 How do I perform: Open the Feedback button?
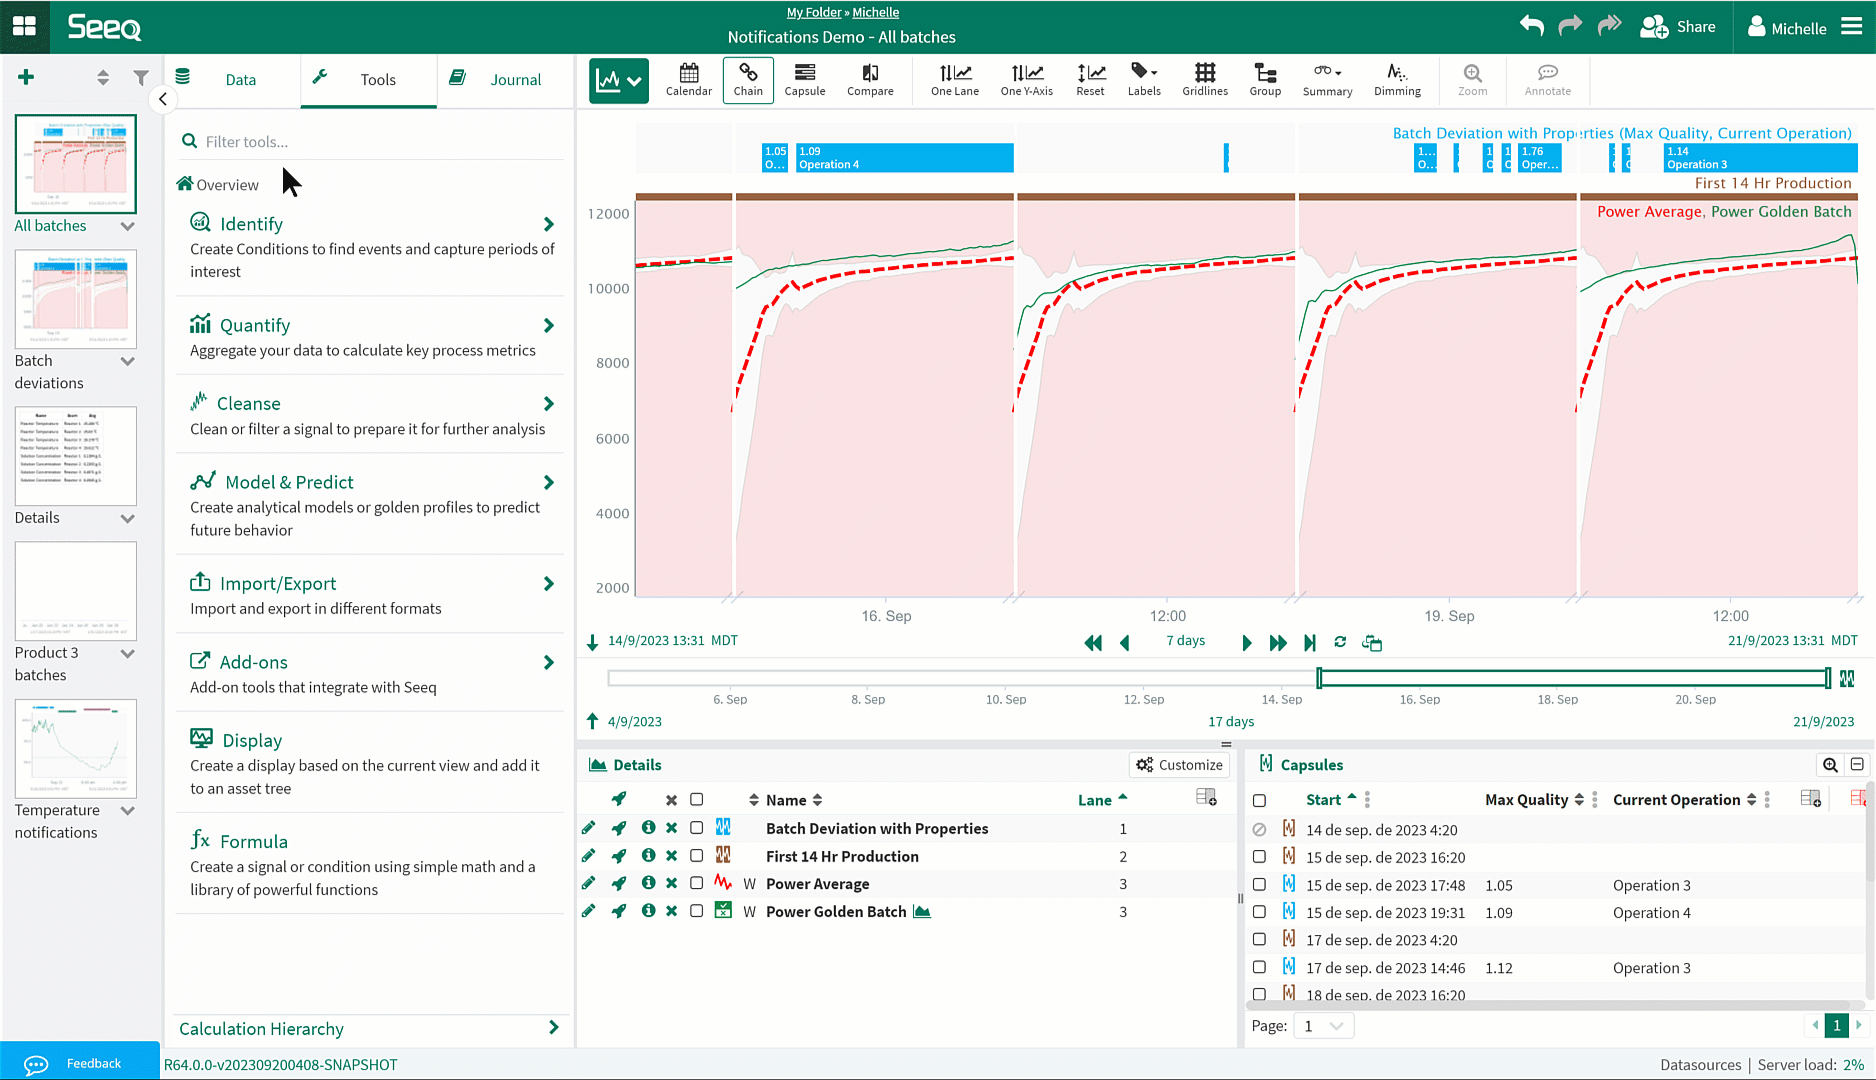point(80,1063)
